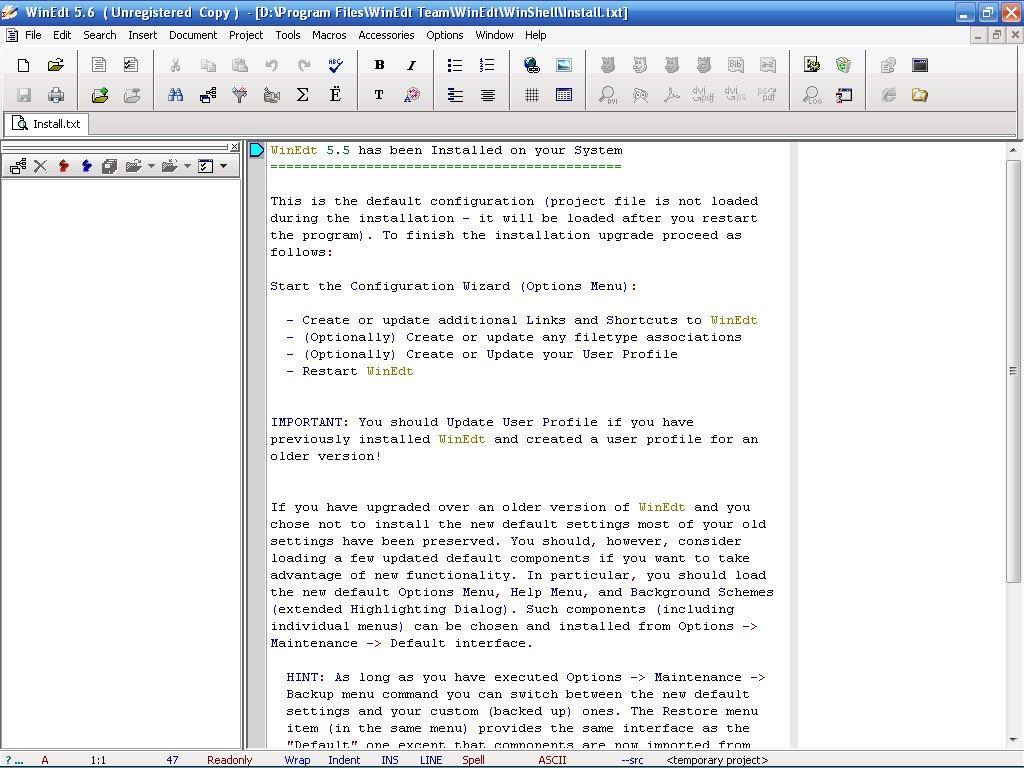The height and width of the screenshot is (768, 1024).
Task: Open the Insert menu
Action: 142,35
